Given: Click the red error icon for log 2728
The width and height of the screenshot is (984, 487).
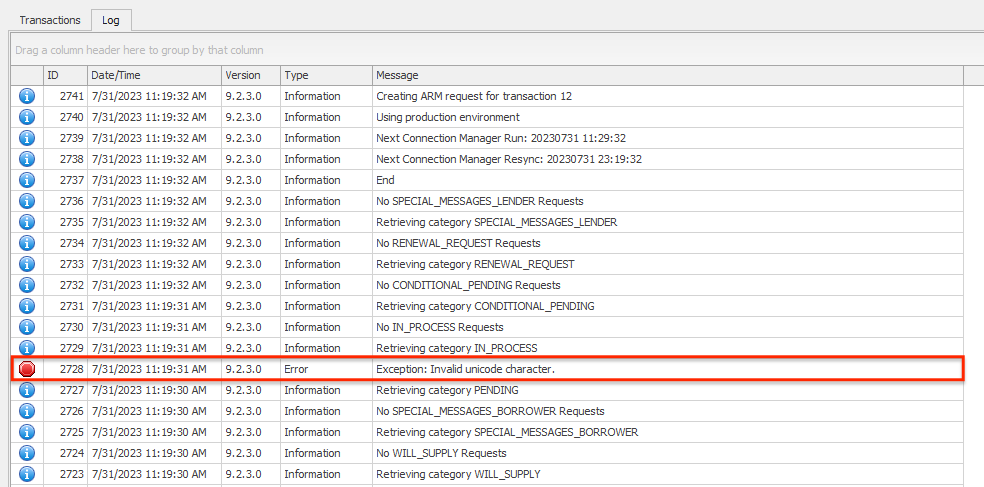Looking at the screenshot, I should tap(27, 369).
